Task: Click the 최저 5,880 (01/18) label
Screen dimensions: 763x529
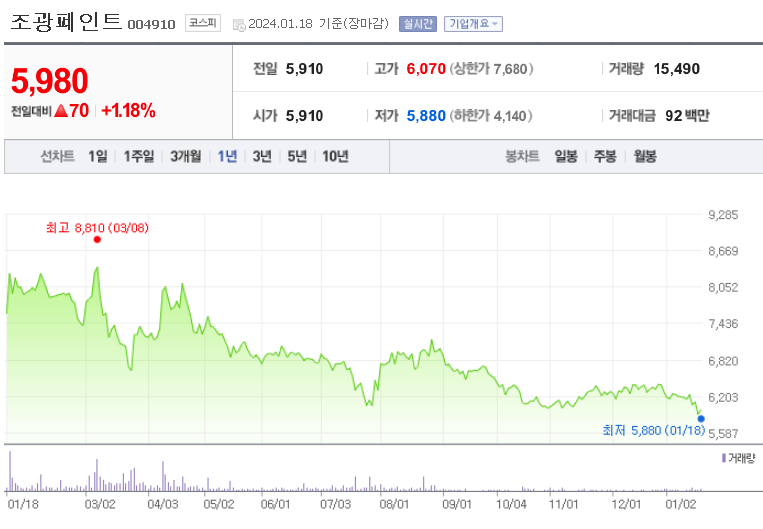Action: click(654, 430)
